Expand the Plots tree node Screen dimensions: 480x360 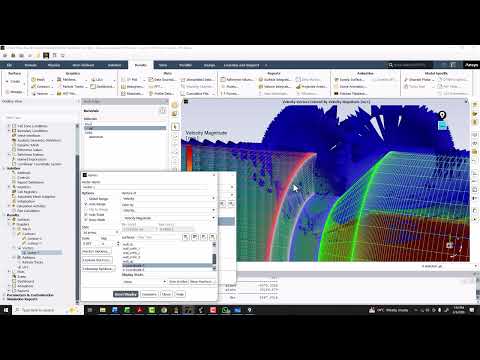tap(9, 272)
